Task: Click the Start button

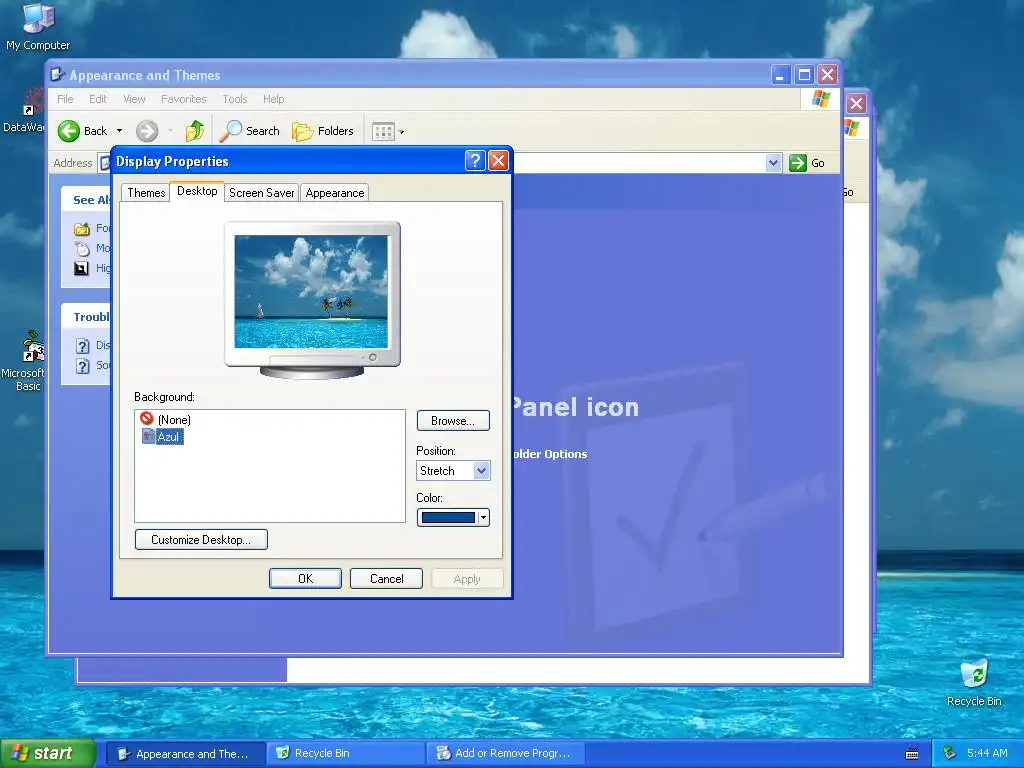Action: coord(47,753)
